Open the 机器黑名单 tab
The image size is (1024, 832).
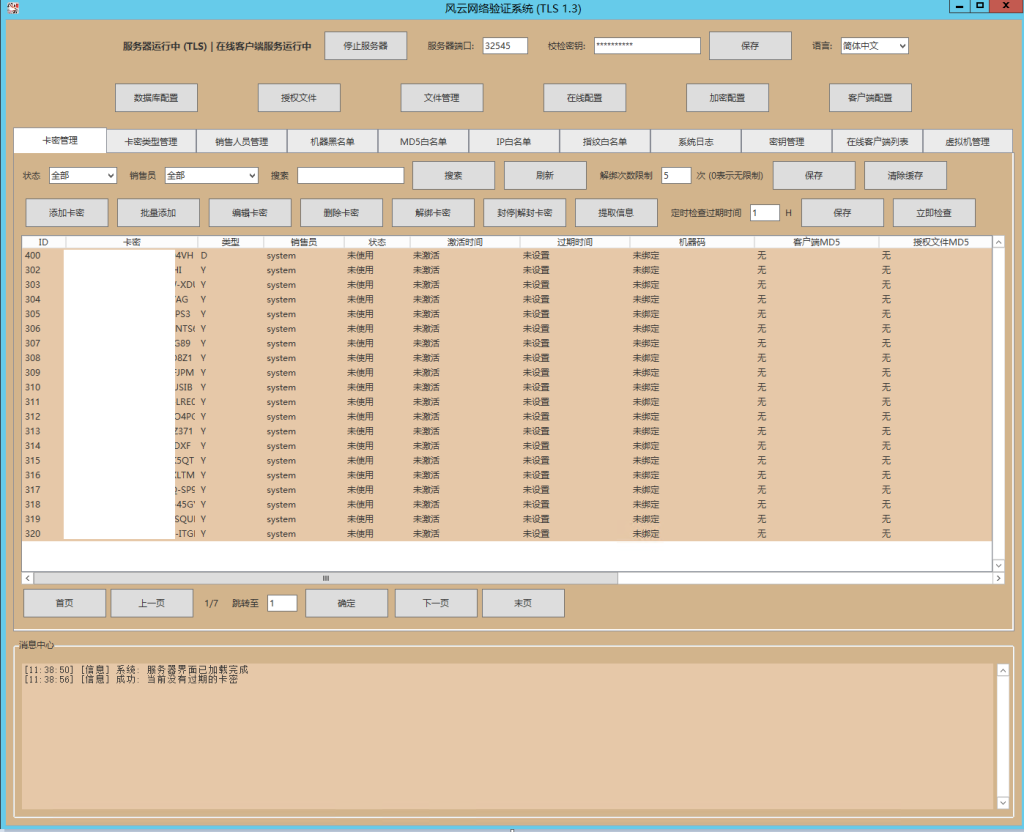coord(333,142)
